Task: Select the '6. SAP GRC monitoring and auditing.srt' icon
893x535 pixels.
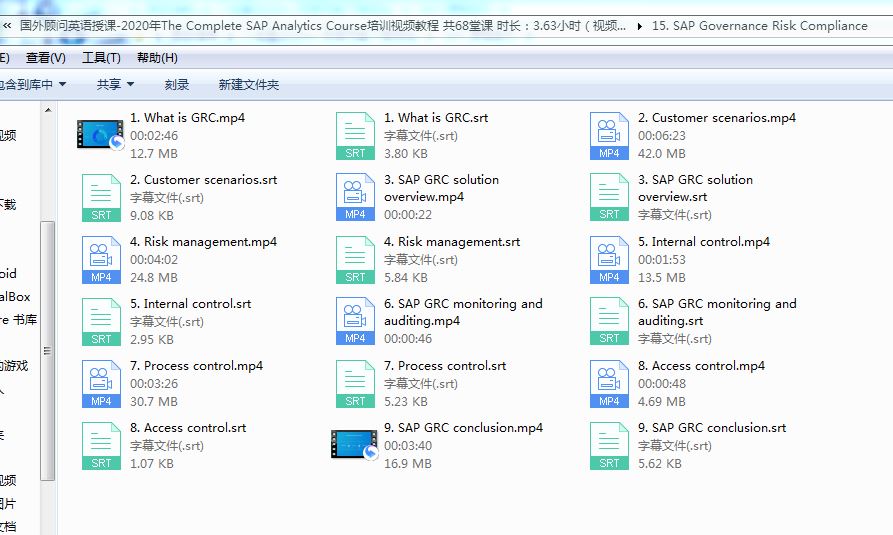Action: pos(609,321)
